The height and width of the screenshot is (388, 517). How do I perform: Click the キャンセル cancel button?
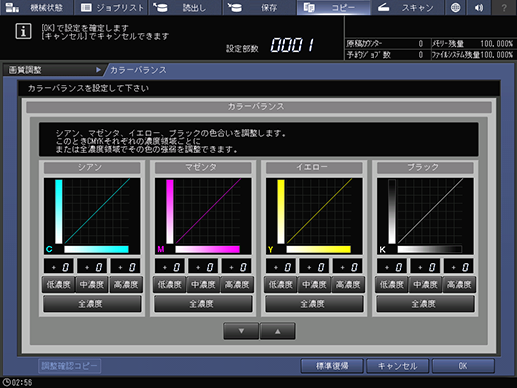[397, 366]
